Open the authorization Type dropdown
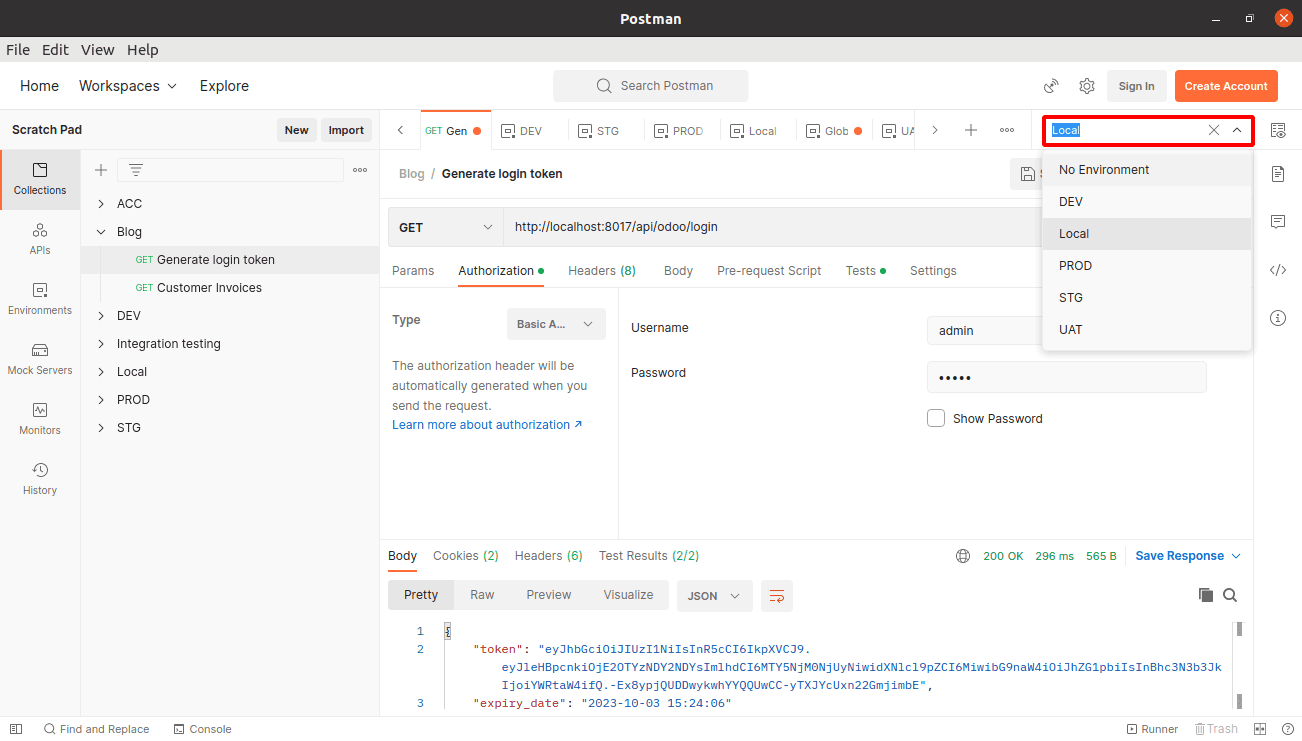 [x=556, y=324]
